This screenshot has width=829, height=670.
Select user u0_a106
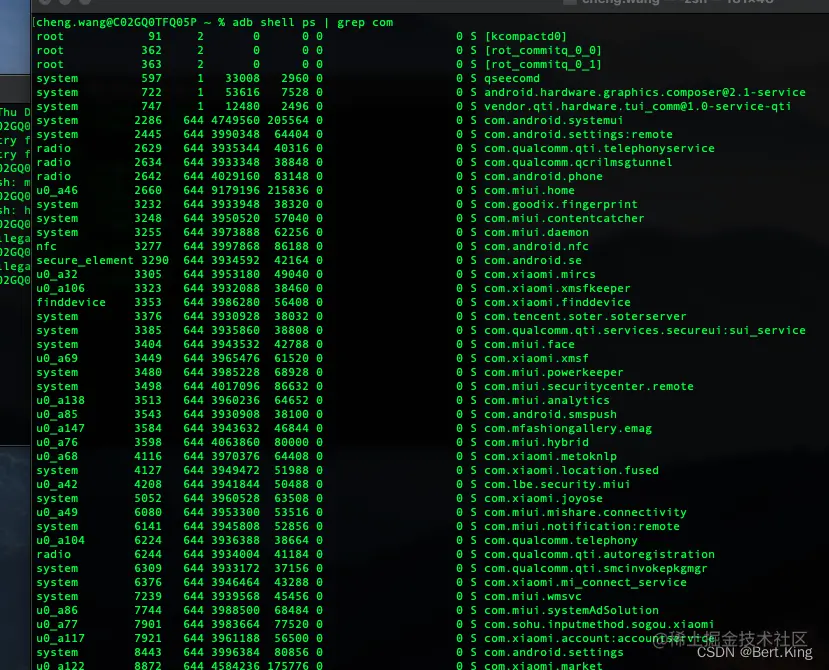pos(60,289)
